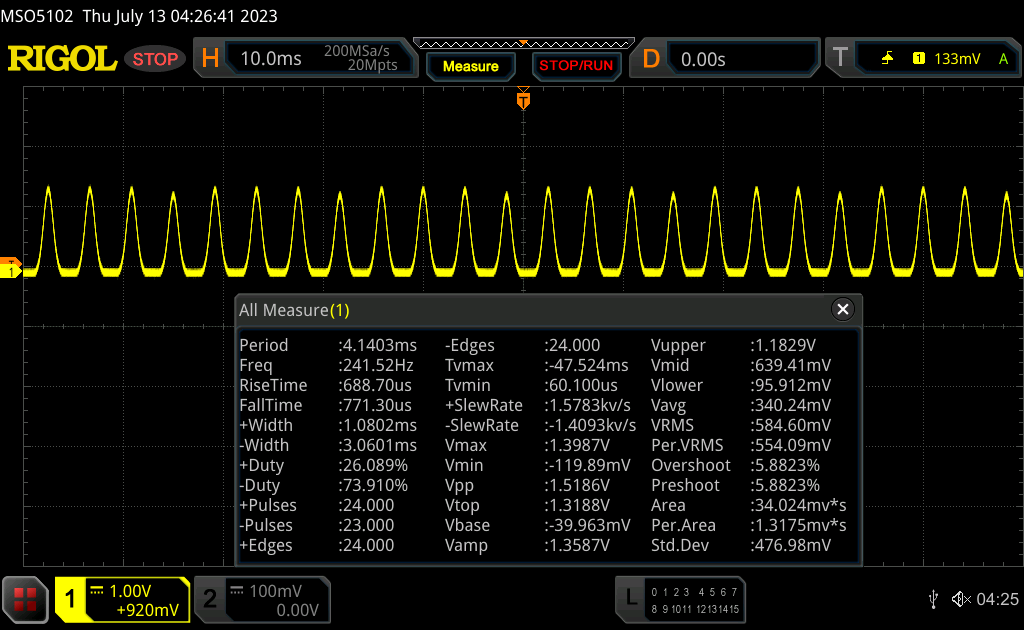This screenshot has height=630, width=1024.
Task: Select the Preshoot 5.8823% measurement
Action: [736, 485]
